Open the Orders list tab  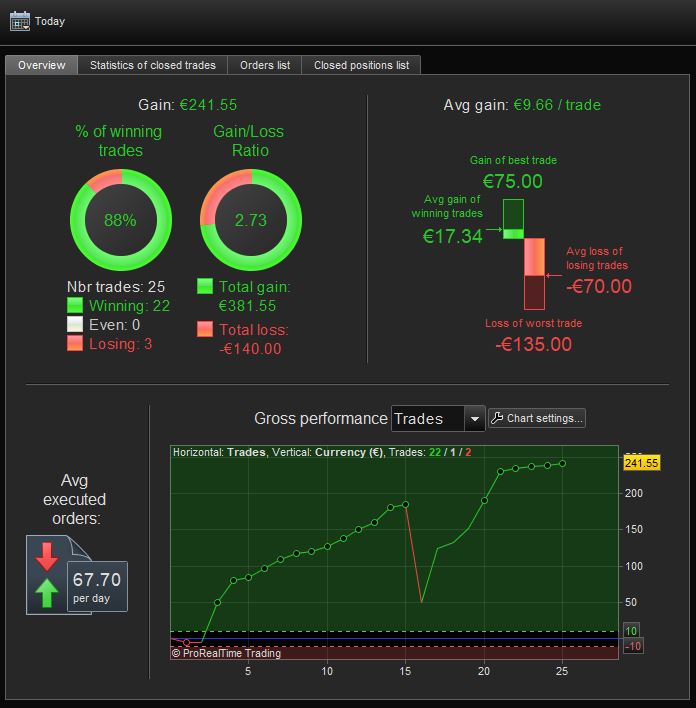click(265, 65)
